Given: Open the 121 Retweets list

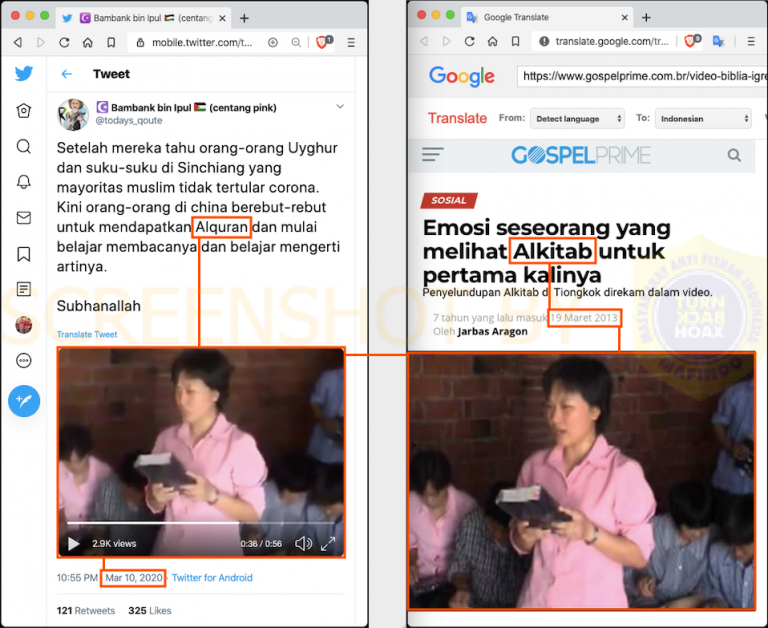Looking at the screenshot, I should coord(86,610).
